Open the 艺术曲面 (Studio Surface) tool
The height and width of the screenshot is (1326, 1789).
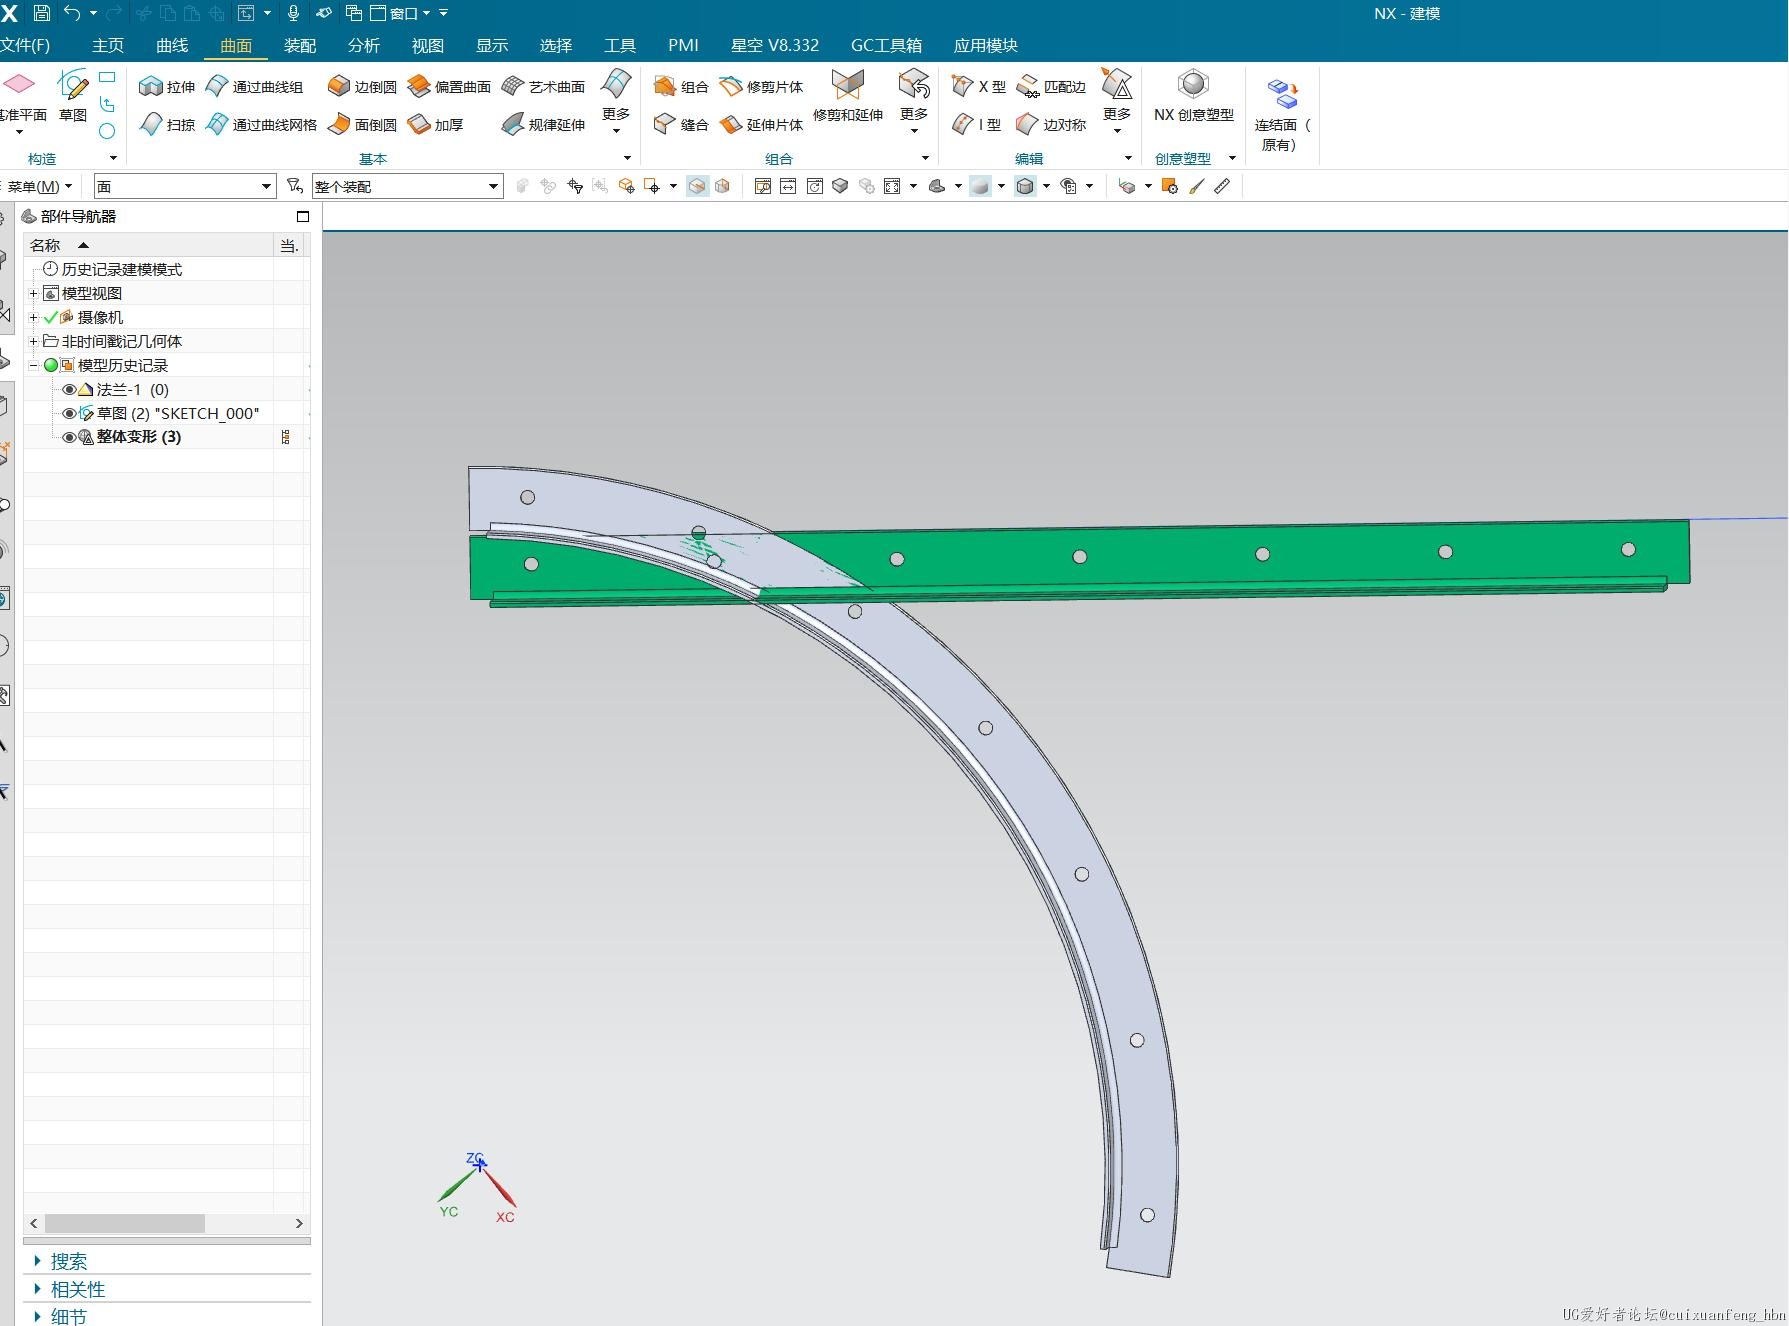(x=543, y=87)
